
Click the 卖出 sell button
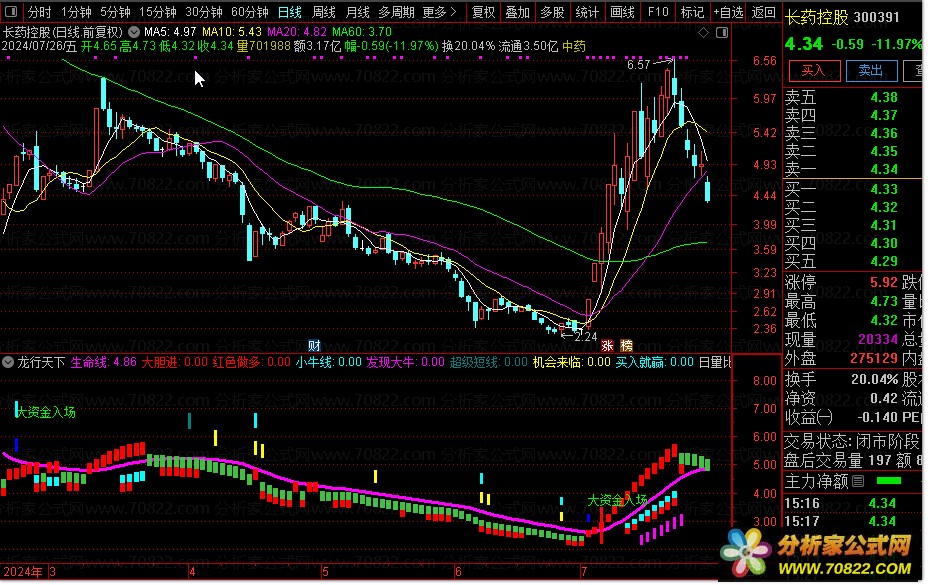(871, 70)
